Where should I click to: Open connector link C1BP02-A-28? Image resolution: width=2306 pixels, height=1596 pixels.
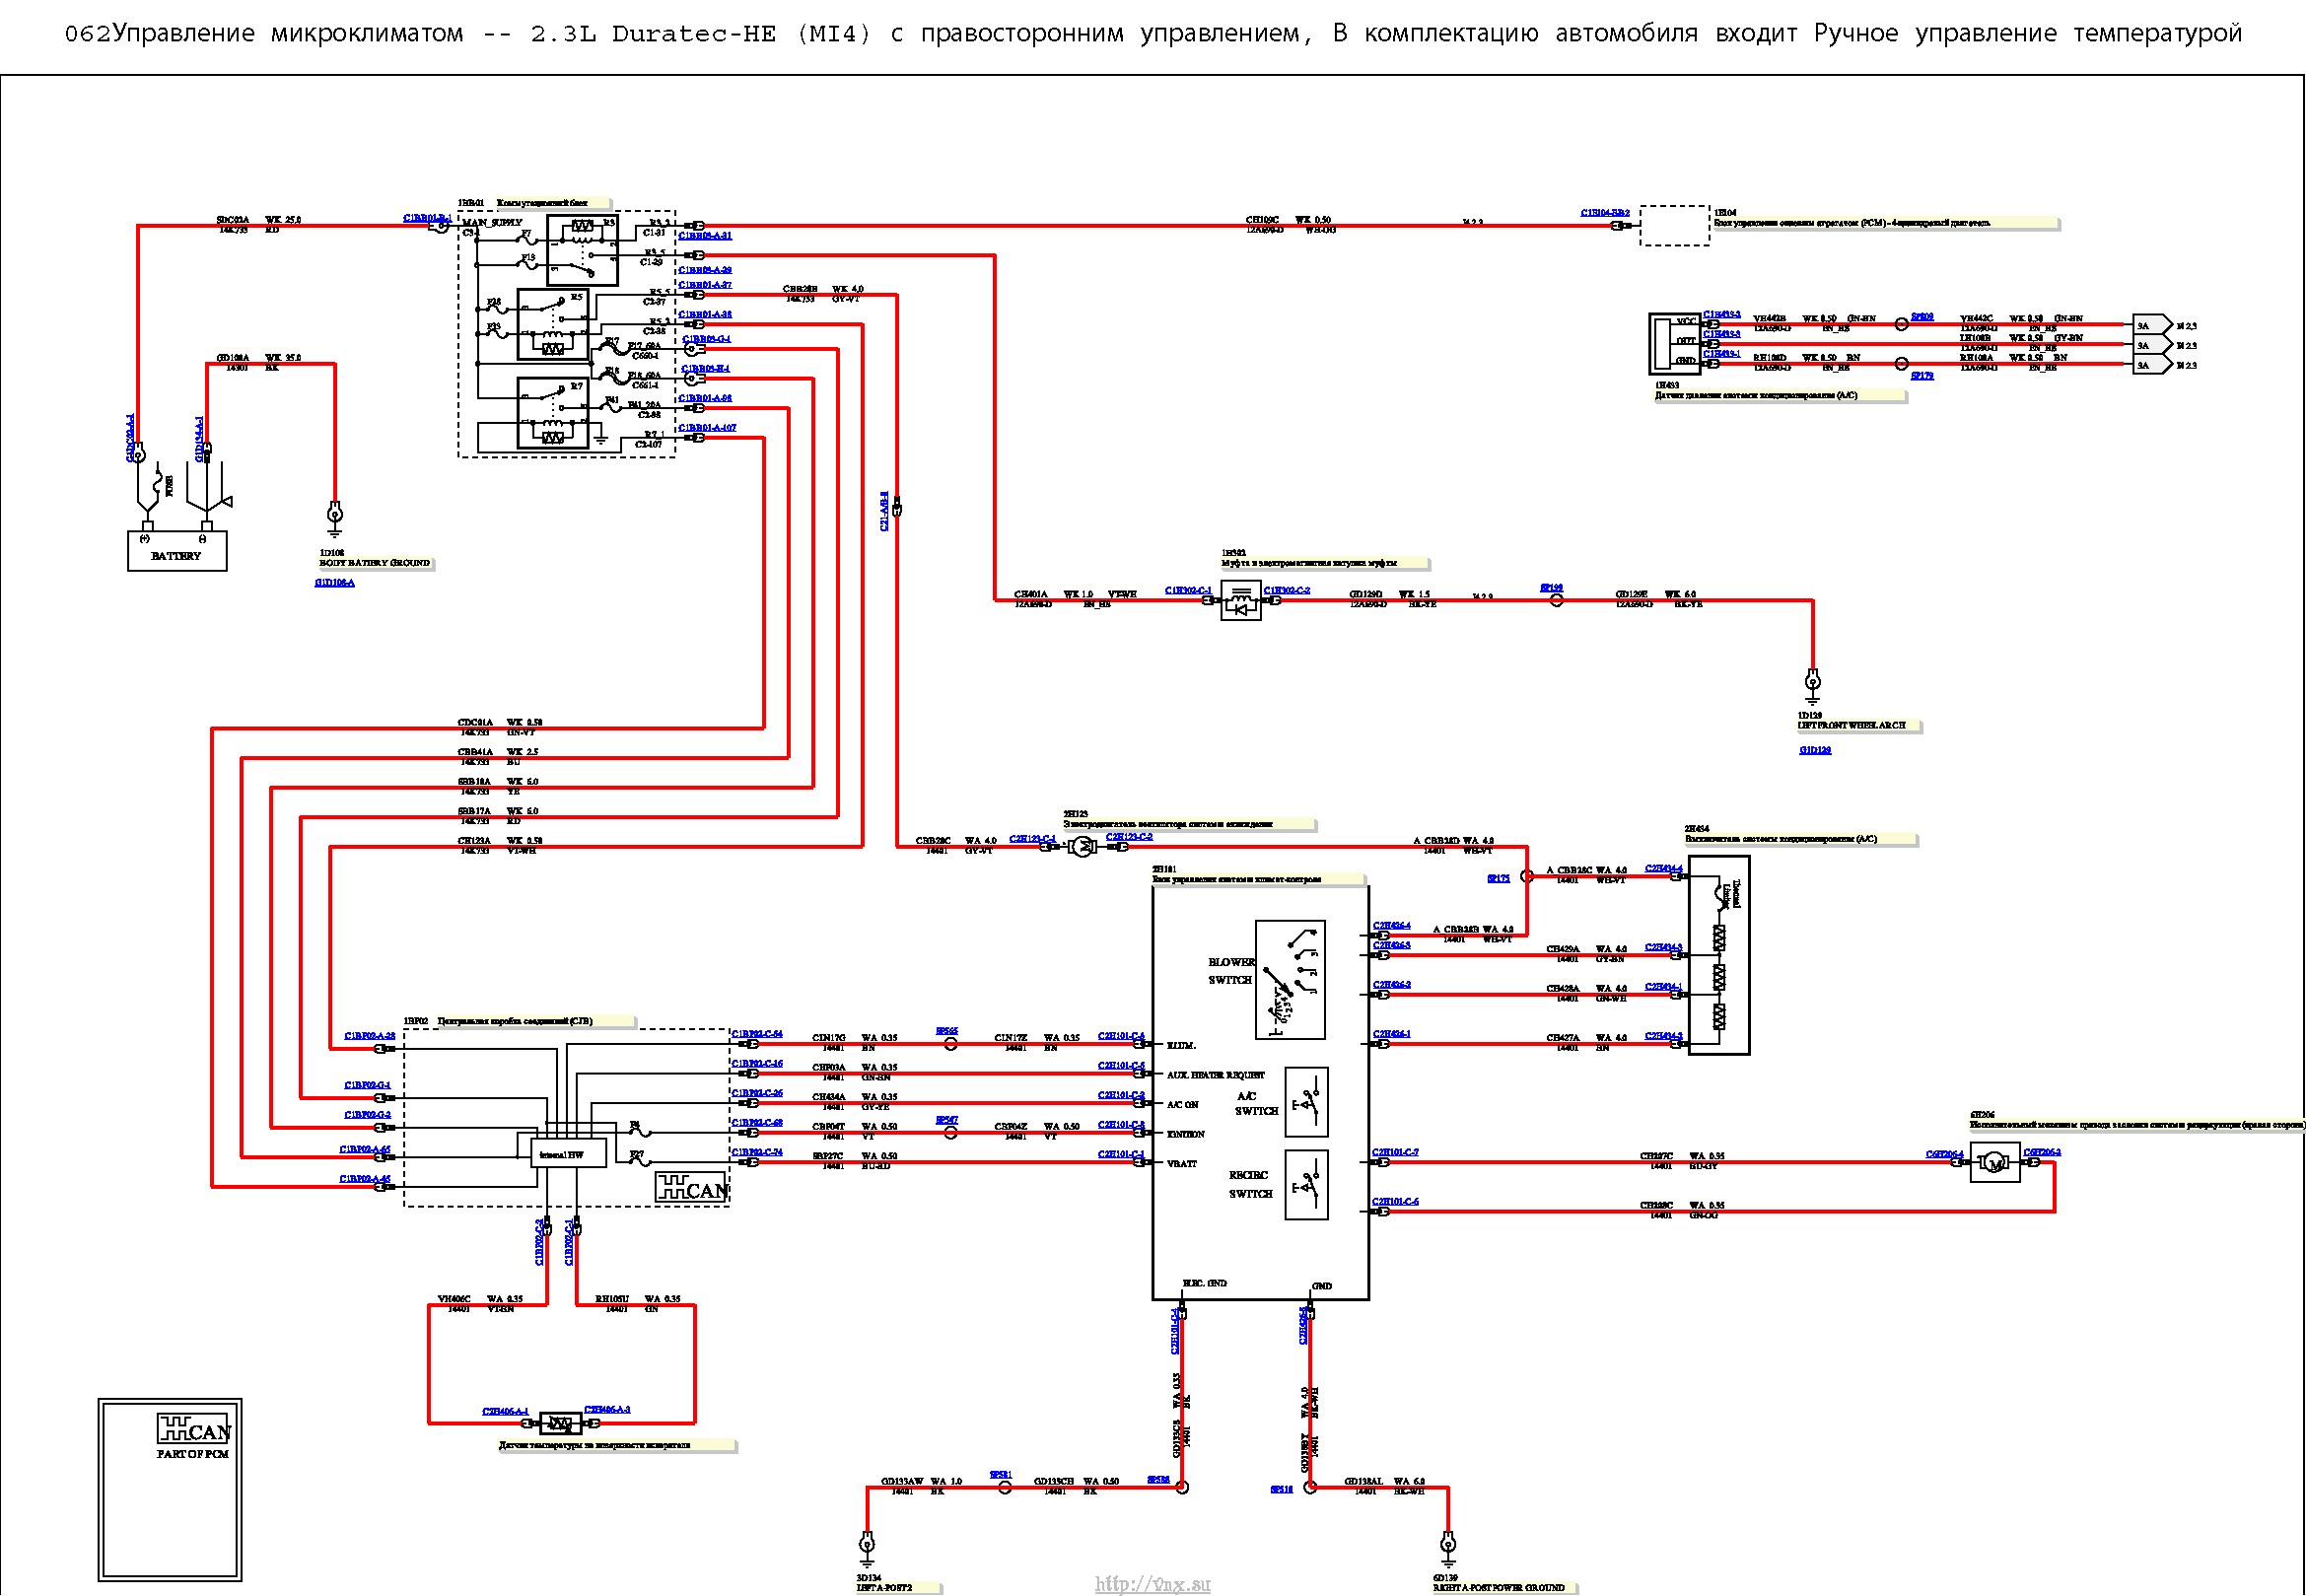(x=370, y=1037)
